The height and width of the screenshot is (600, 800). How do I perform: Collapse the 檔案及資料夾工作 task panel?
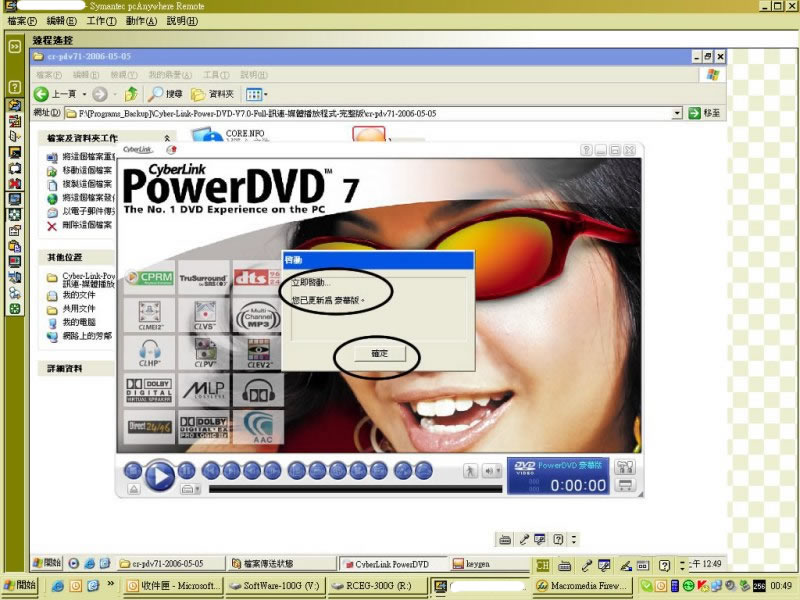pos(167,138)
